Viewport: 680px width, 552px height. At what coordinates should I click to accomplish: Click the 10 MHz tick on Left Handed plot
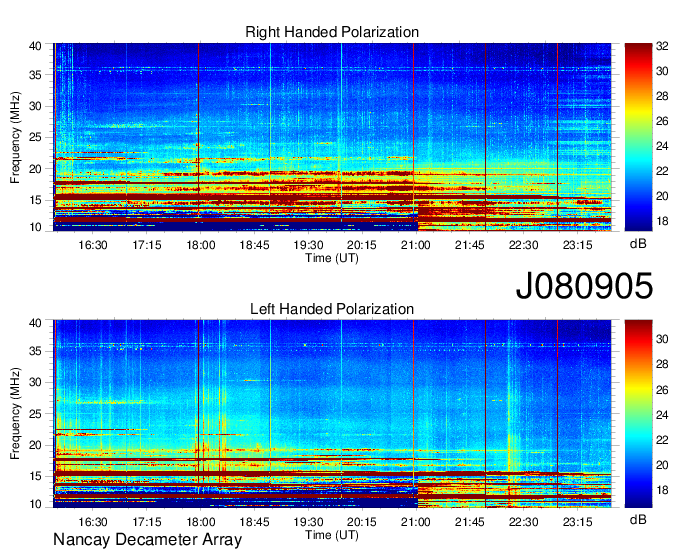point(35,504)
